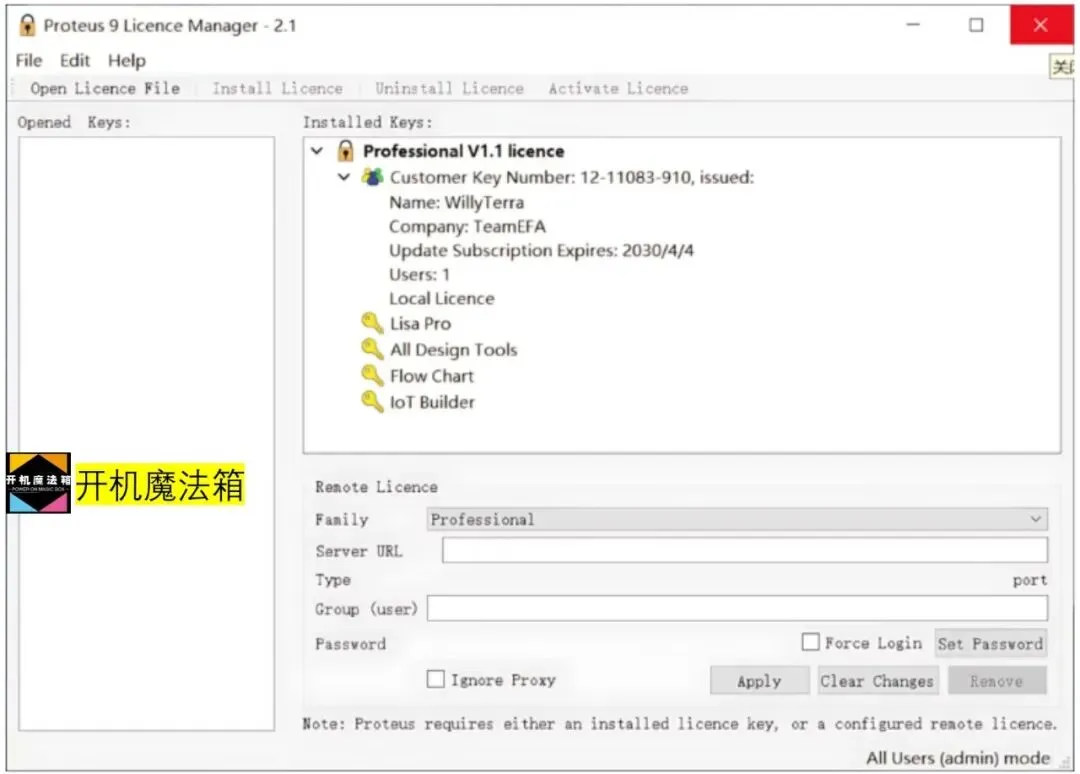
Task: Select the All Design Tools entry
Action: coord(453,350)
